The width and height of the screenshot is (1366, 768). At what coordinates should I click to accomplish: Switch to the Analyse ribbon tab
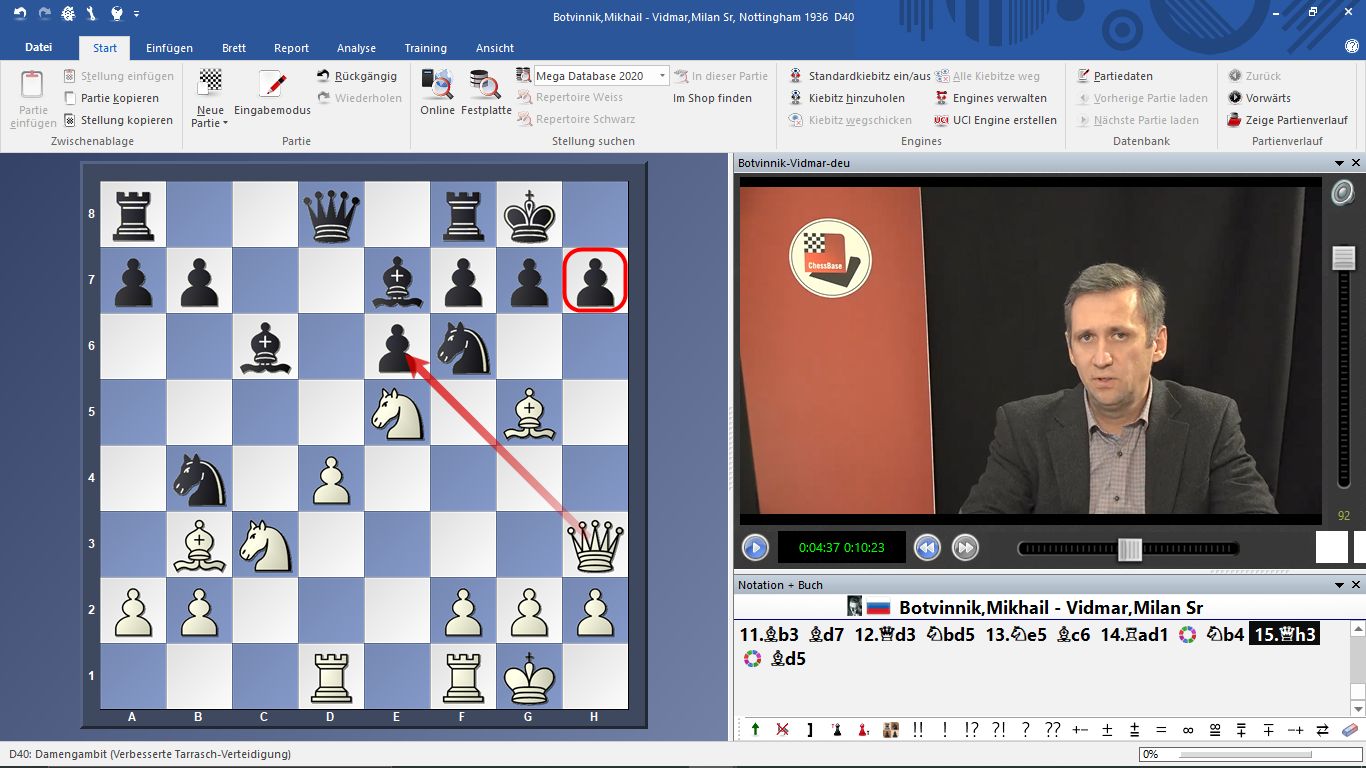[356, 48]
